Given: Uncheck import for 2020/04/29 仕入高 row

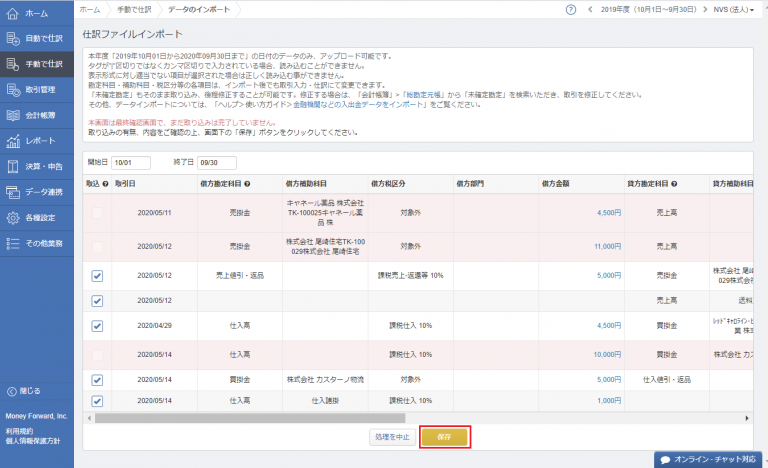Looking at the screenshot, I should [97, 326].
